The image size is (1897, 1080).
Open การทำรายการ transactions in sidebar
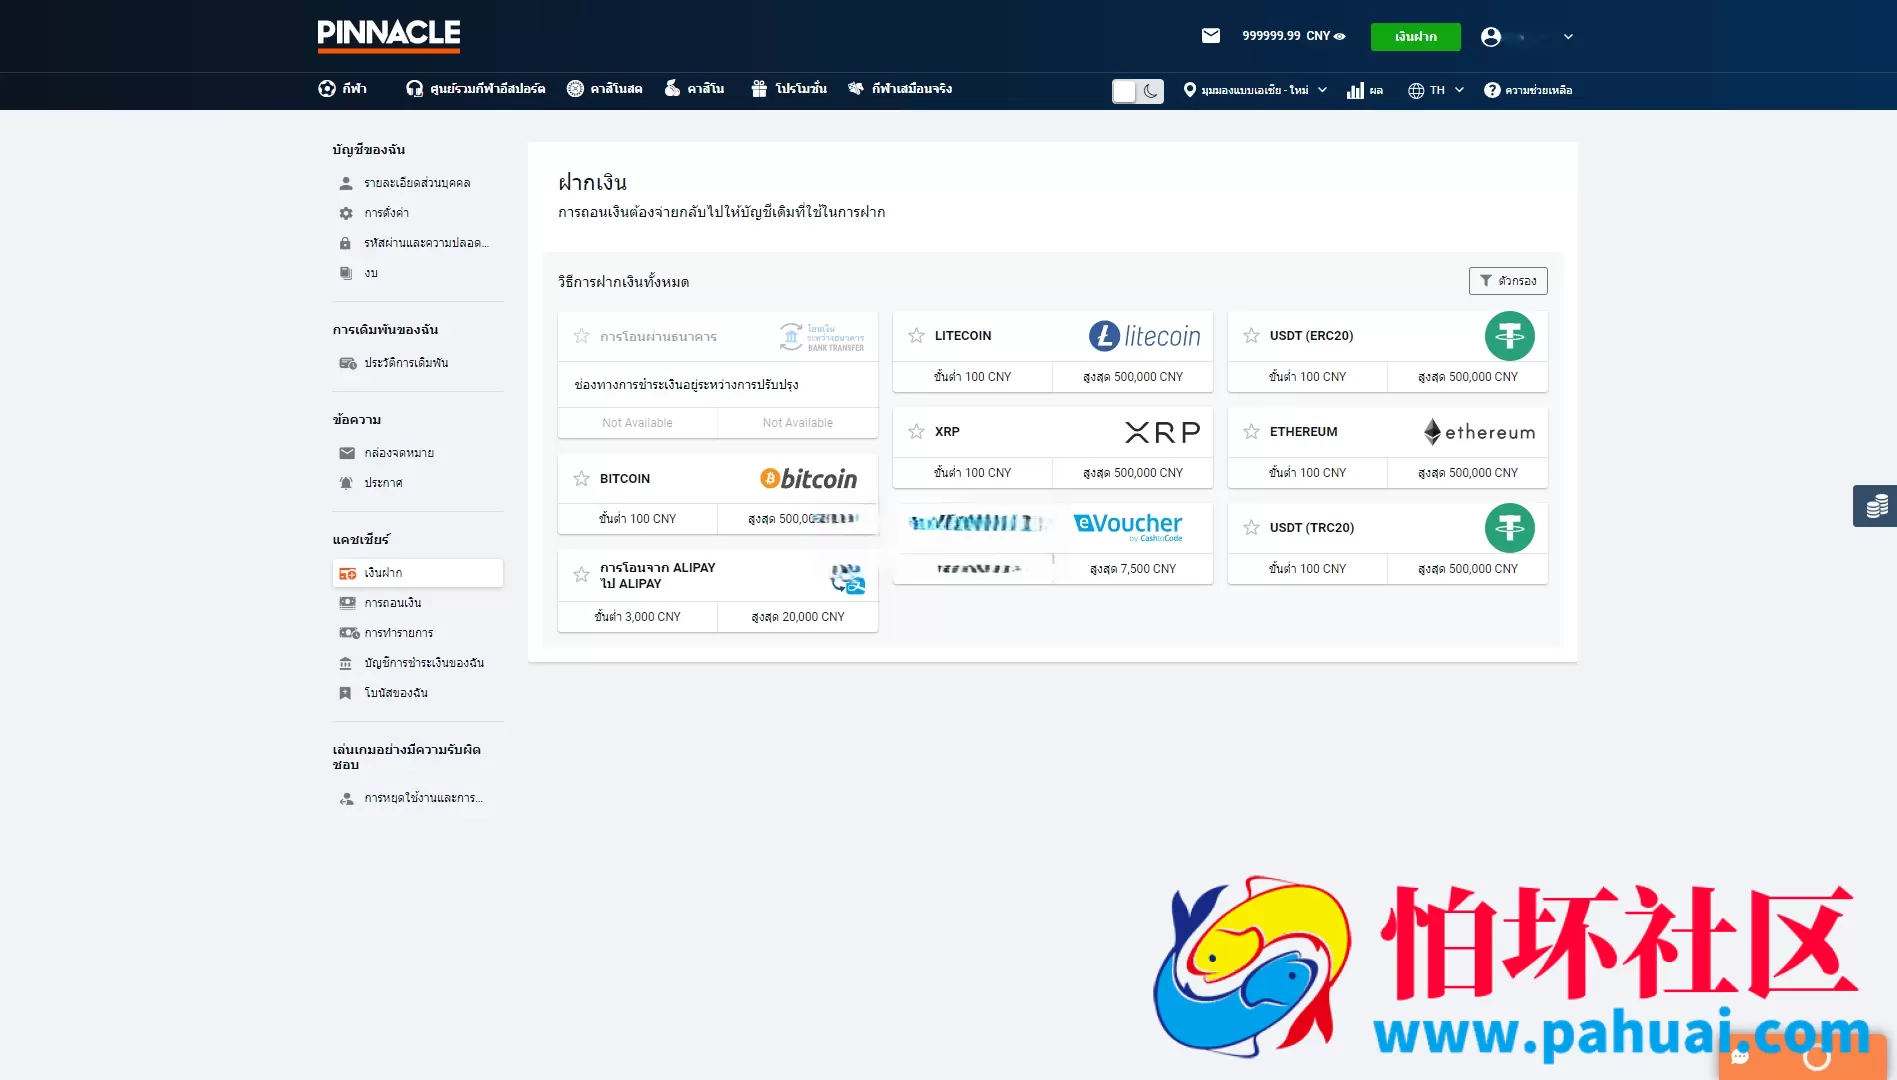click(x=386, y=633)
